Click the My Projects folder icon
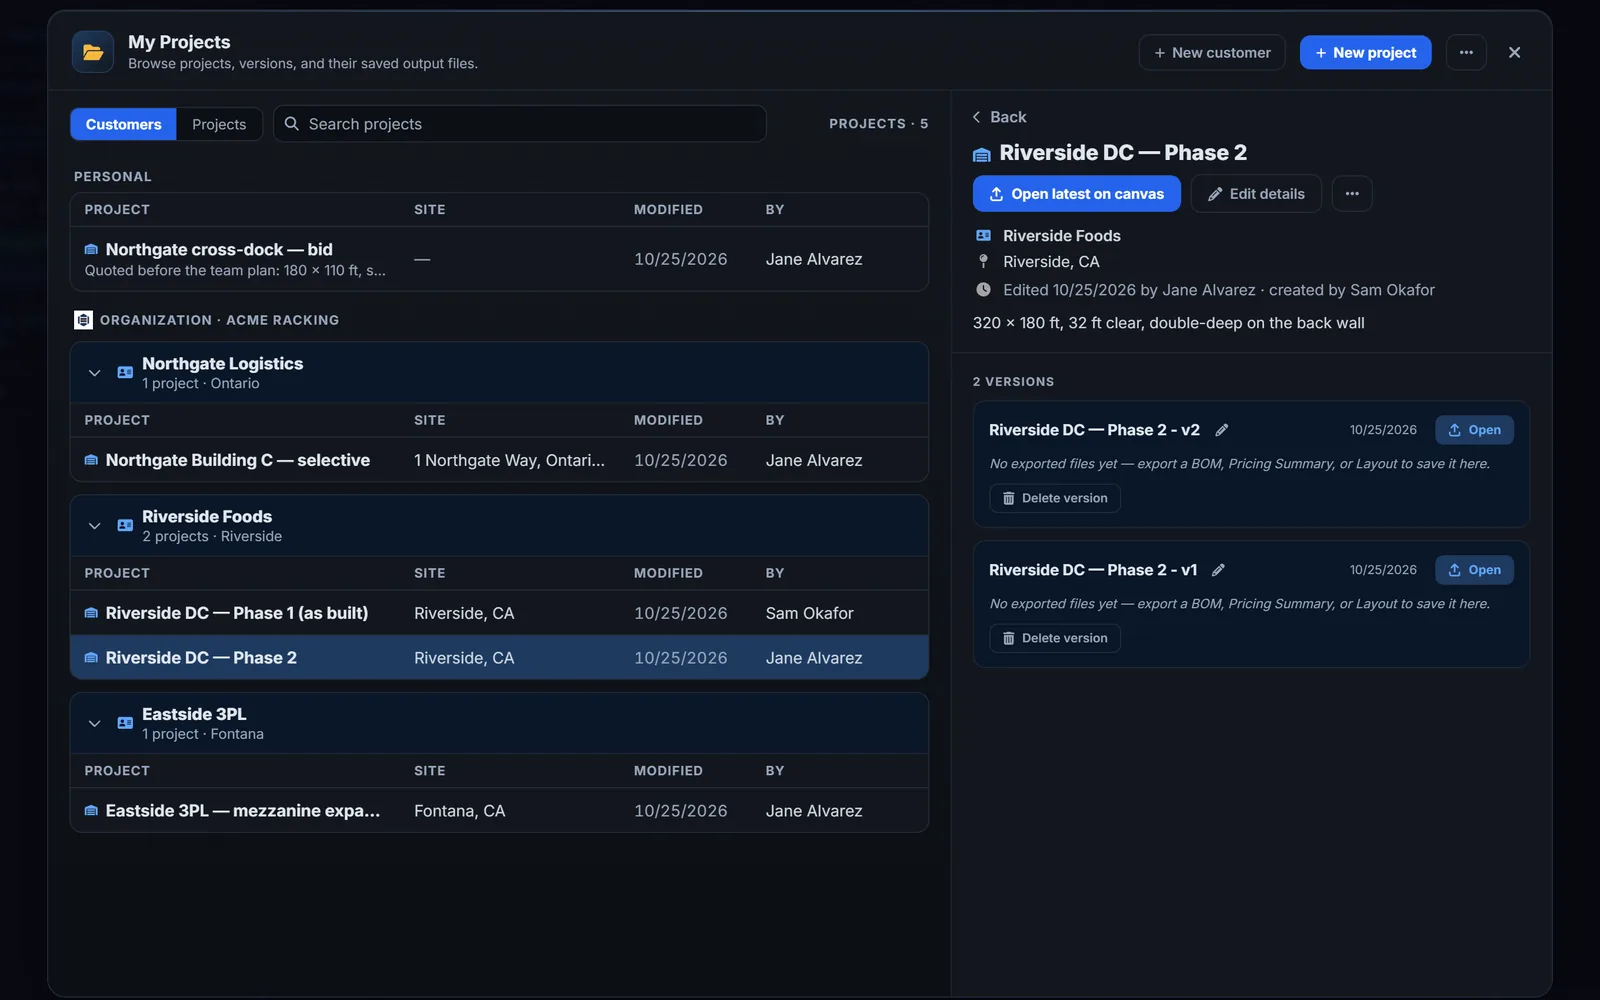Viewport: 1600px width, 1000px height. [93, 52]
